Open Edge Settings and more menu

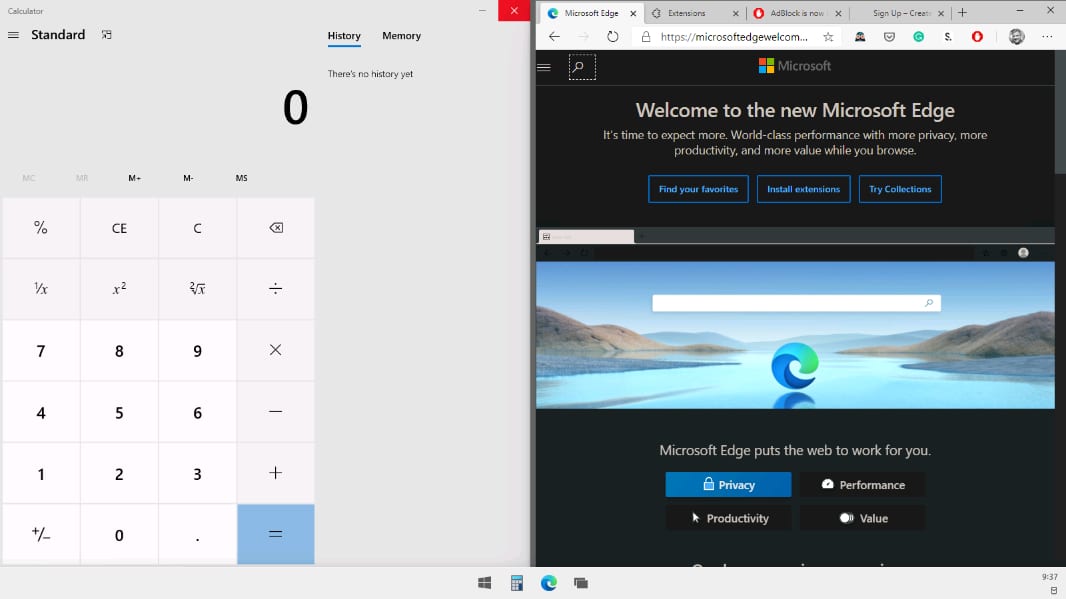pos(1047,37)
